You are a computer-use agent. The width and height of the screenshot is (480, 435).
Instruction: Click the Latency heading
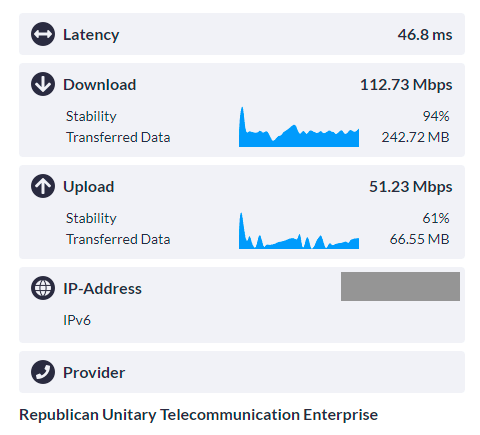pyautogui.click(x=91, y=35)
